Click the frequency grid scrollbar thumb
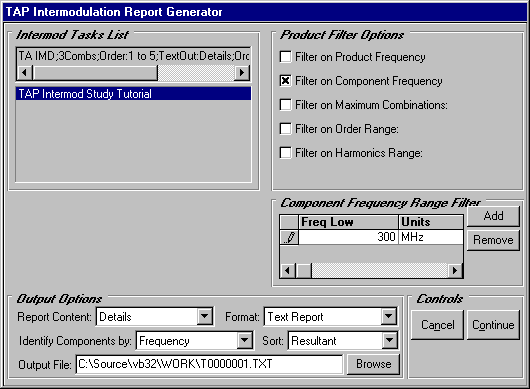 [304, 270]
